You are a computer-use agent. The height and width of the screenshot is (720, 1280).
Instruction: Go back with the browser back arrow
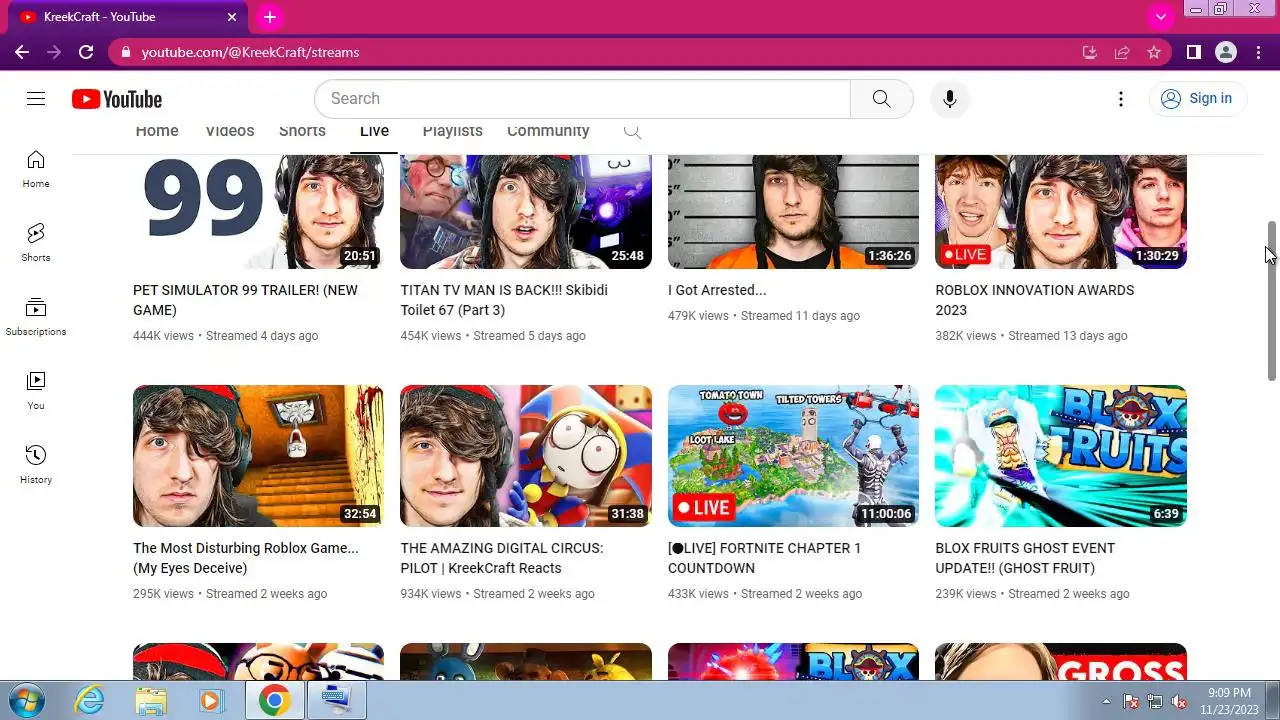point(22,52)
